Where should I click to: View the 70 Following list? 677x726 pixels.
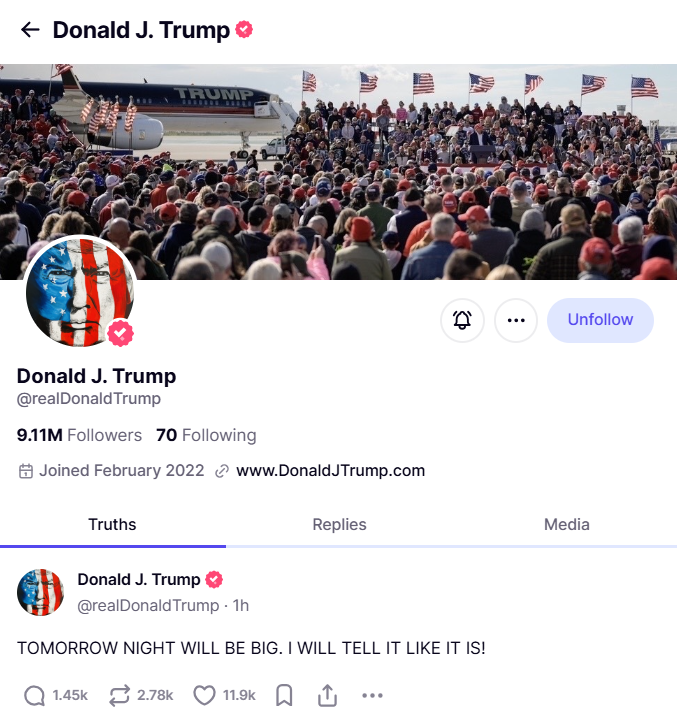[x=206, y=435]
